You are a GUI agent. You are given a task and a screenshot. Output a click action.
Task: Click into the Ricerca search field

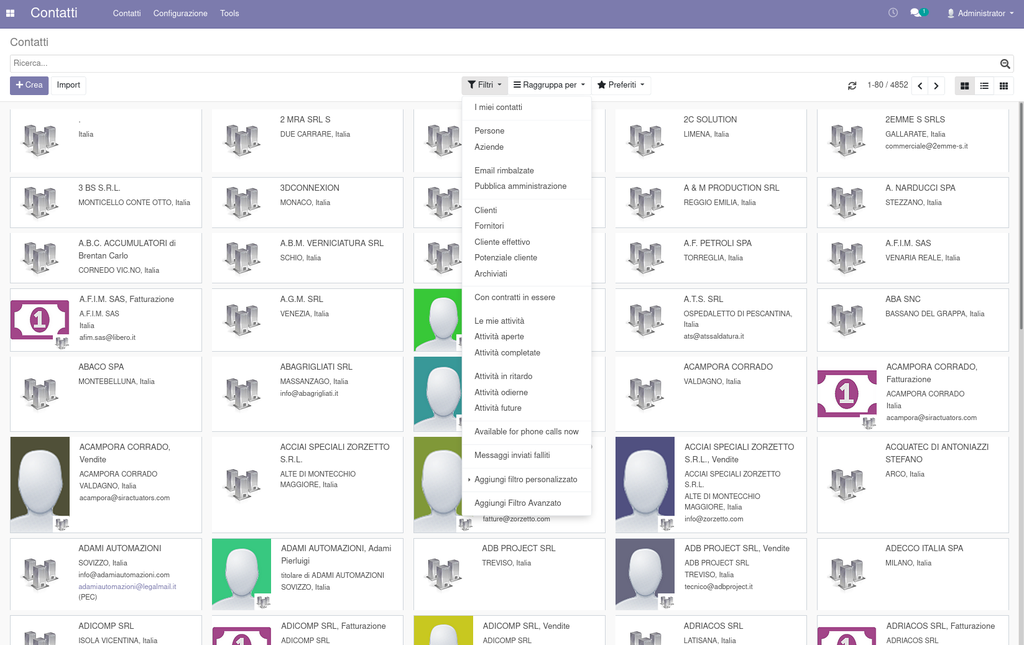pos(500,63)
